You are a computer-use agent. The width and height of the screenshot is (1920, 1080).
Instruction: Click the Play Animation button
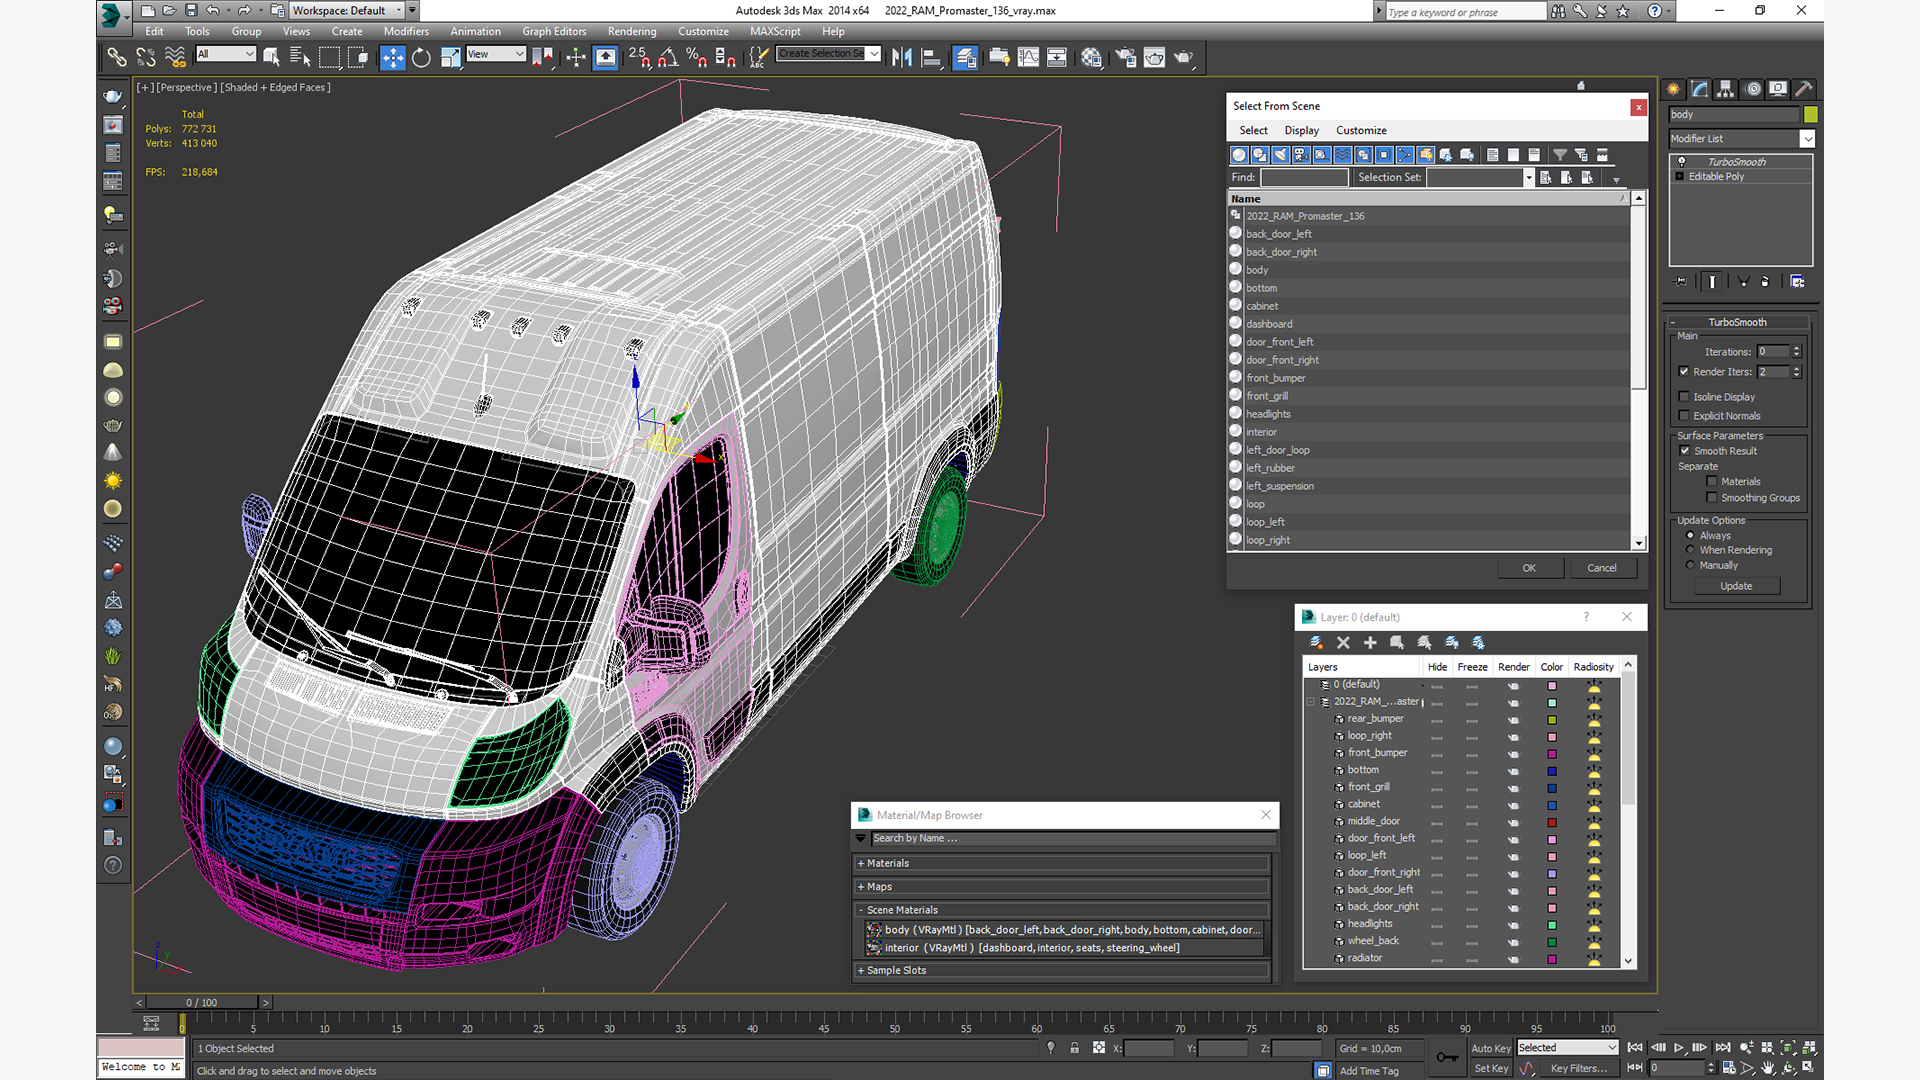pos(1679,1048)
